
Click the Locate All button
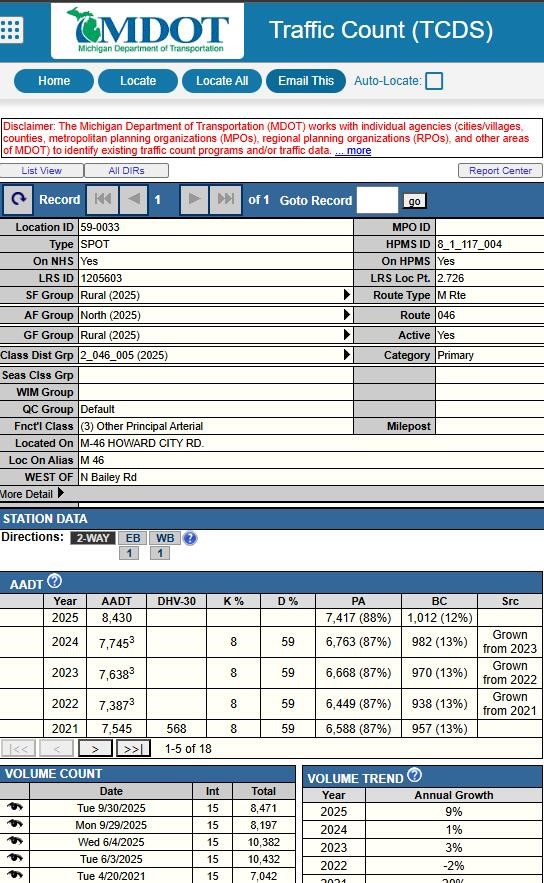tap(222, 81)
